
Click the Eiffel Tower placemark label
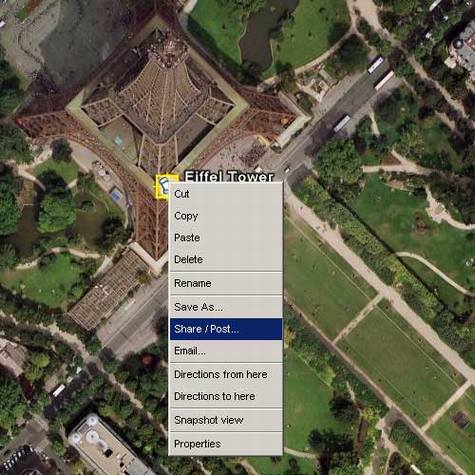click(x=229, y=176)
